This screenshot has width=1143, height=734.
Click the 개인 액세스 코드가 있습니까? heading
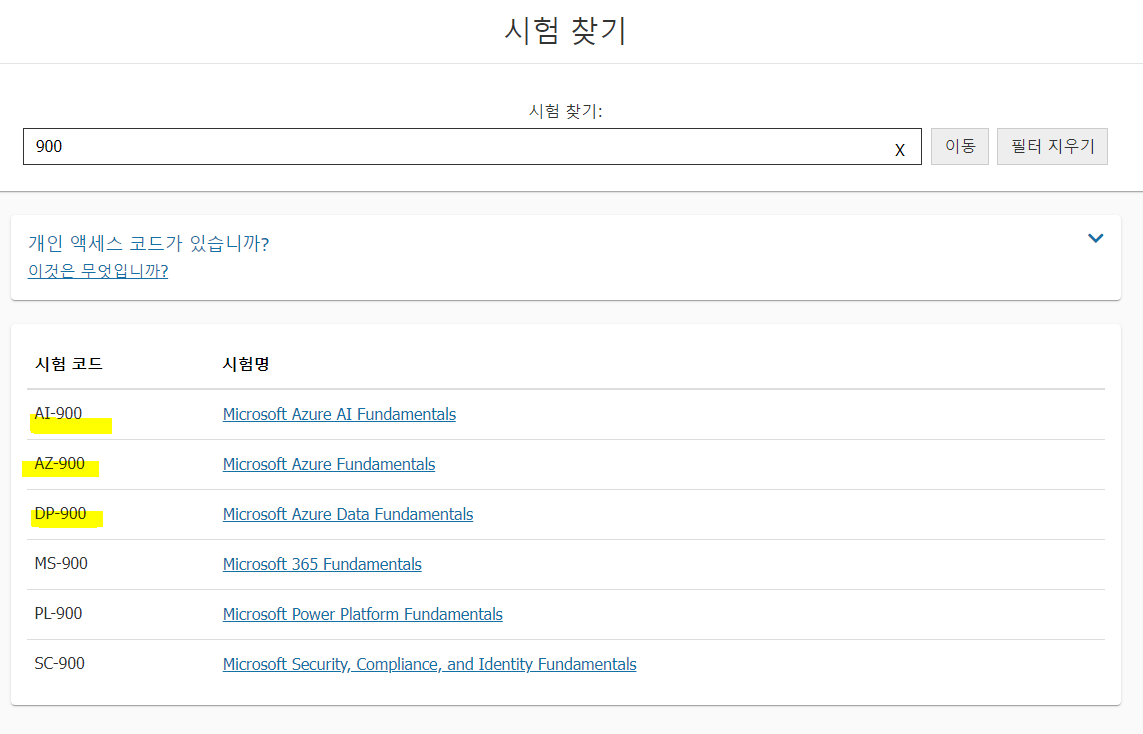click(149, 243)
